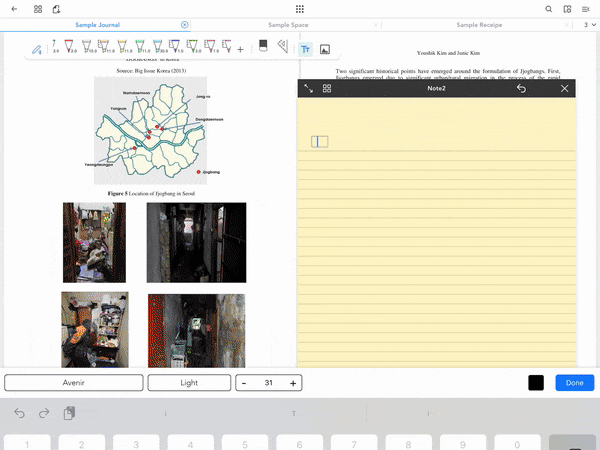Switch to the Sample Space tab
This screenshot has height=450, width=600.
pyautogui.click(x=288, y=25)
